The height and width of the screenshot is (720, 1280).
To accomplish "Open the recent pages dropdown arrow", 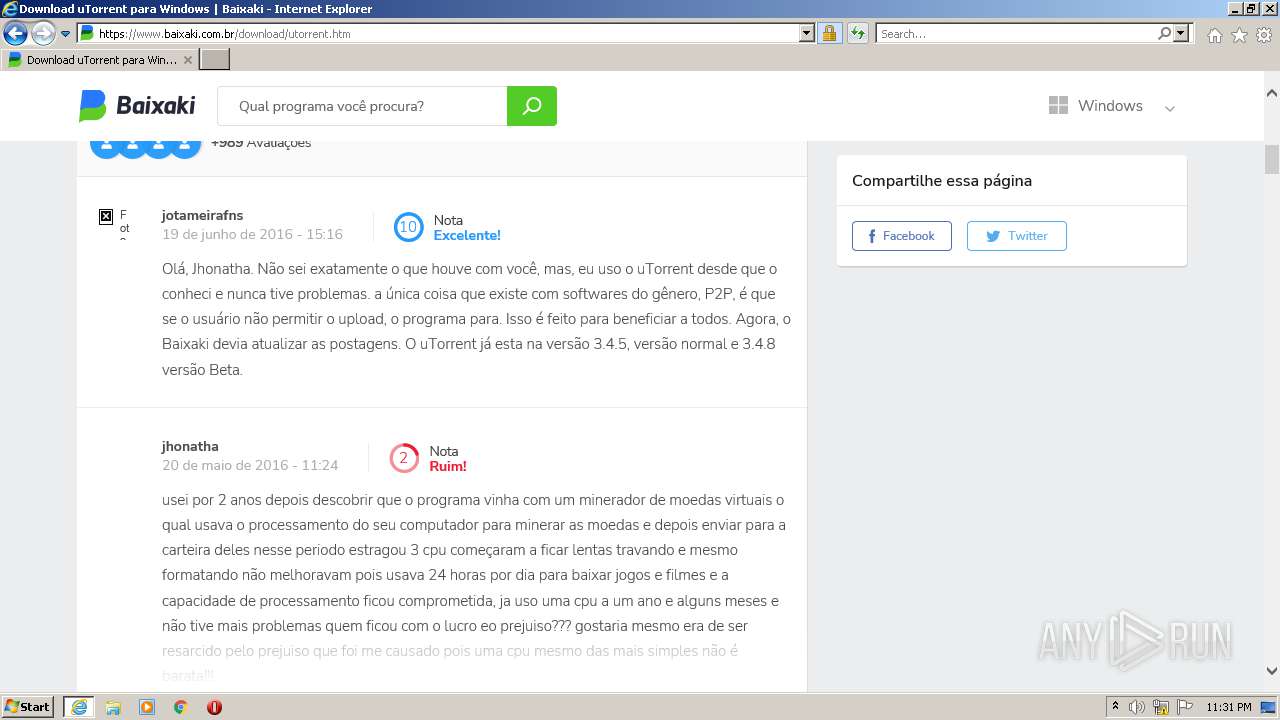I will click(66, 34).
